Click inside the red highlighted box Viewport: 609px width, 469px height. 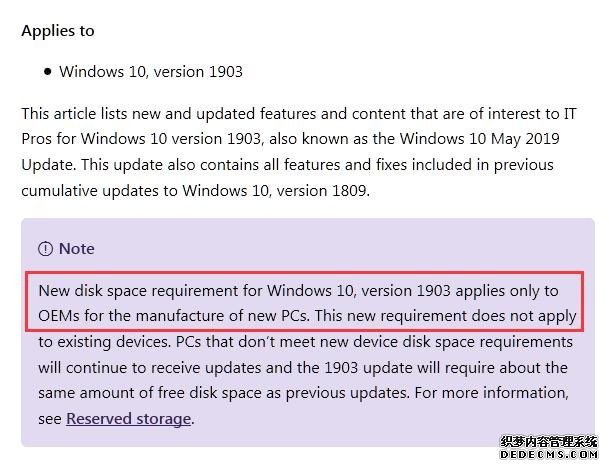(304, 302)
